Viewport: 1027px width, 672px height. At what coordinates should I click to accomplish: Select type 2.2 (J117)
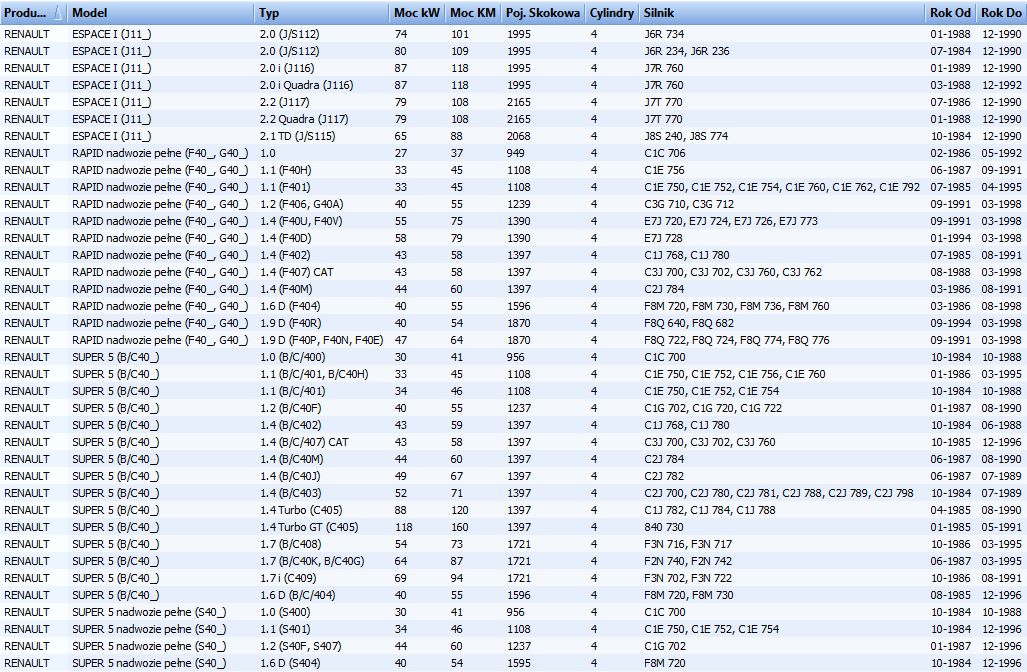[284, 102]
